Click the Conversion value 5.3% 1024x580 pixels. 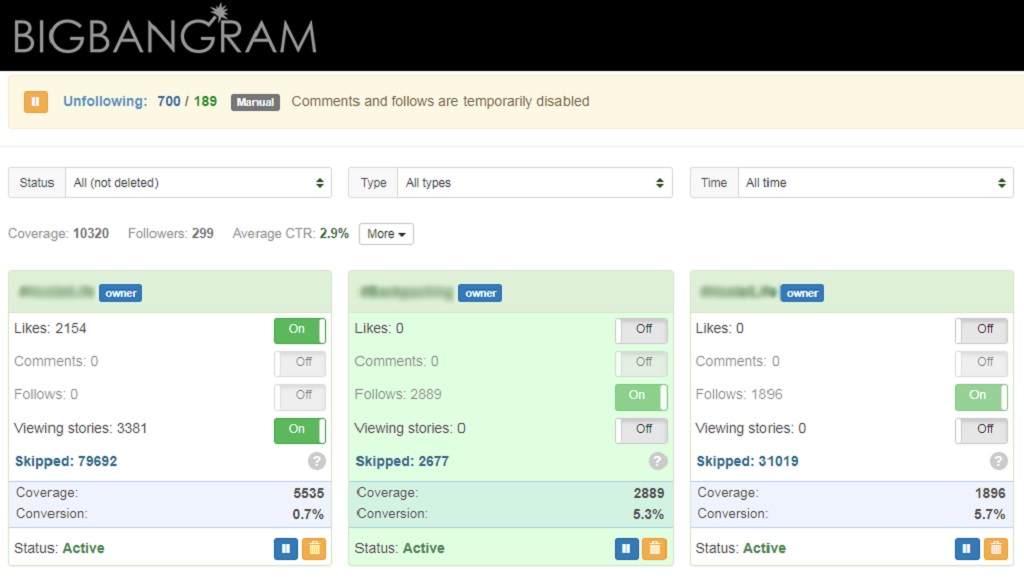pos(648,514)
